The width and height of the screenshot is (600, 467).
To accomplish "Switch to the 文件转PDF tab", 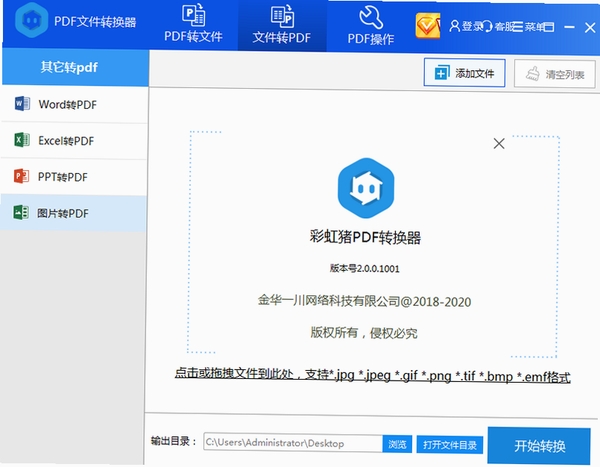I will tap(282, 25).
